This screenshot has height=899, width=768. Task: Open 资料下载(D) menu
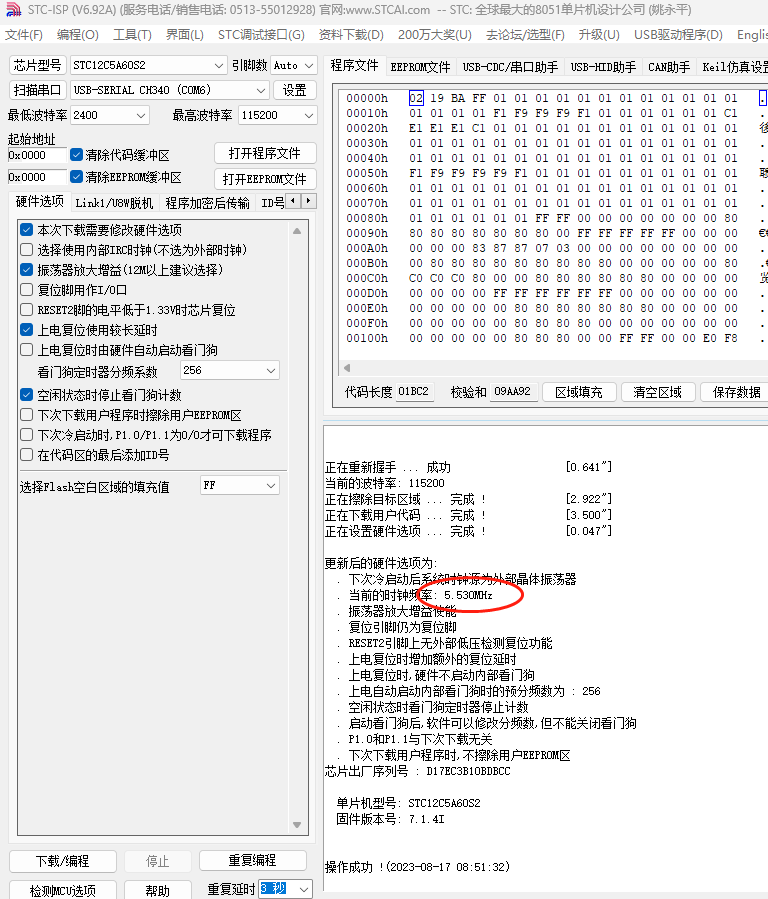point(351,35)
